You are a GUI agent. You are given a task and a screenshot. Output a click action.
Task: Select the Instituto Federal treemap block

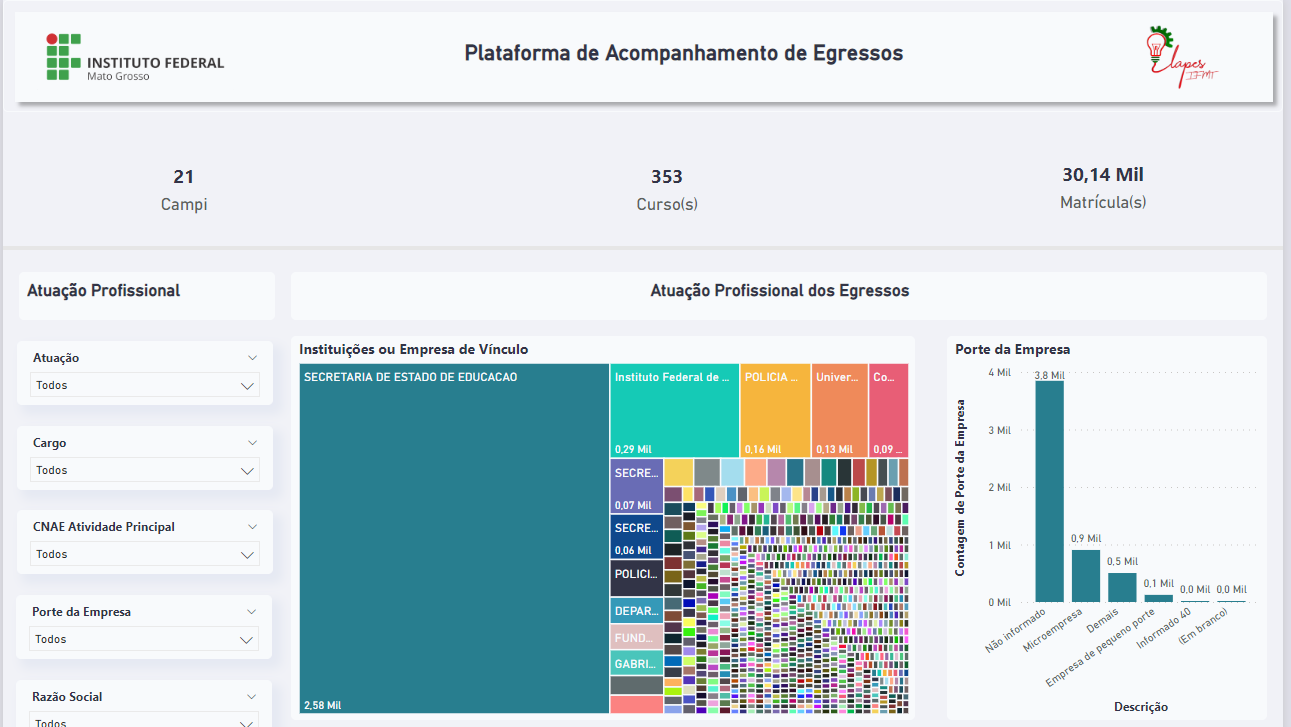[675, 410]
